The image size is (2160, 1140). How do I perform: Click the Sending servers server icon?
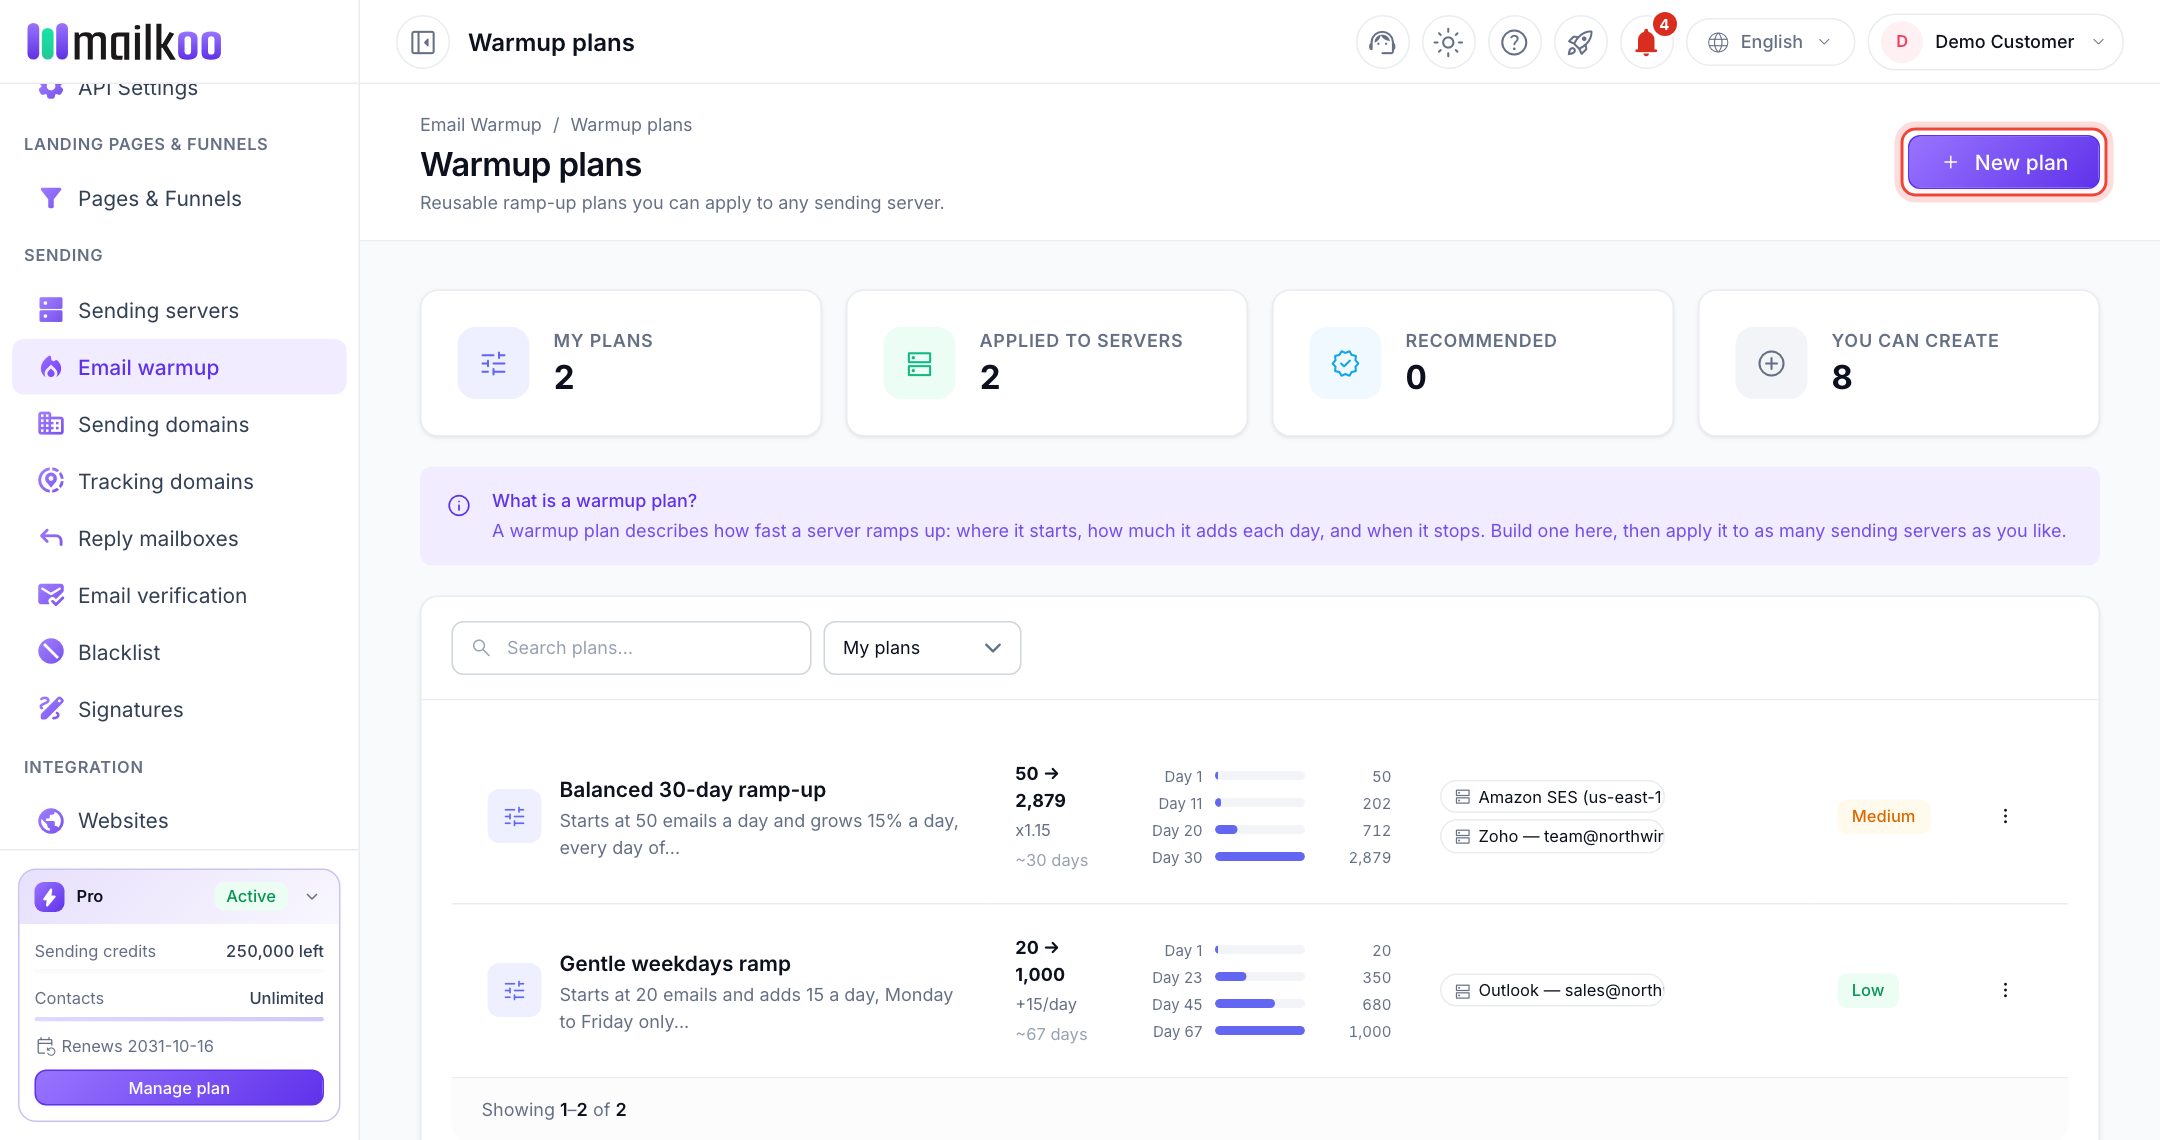tap(51, 310)
